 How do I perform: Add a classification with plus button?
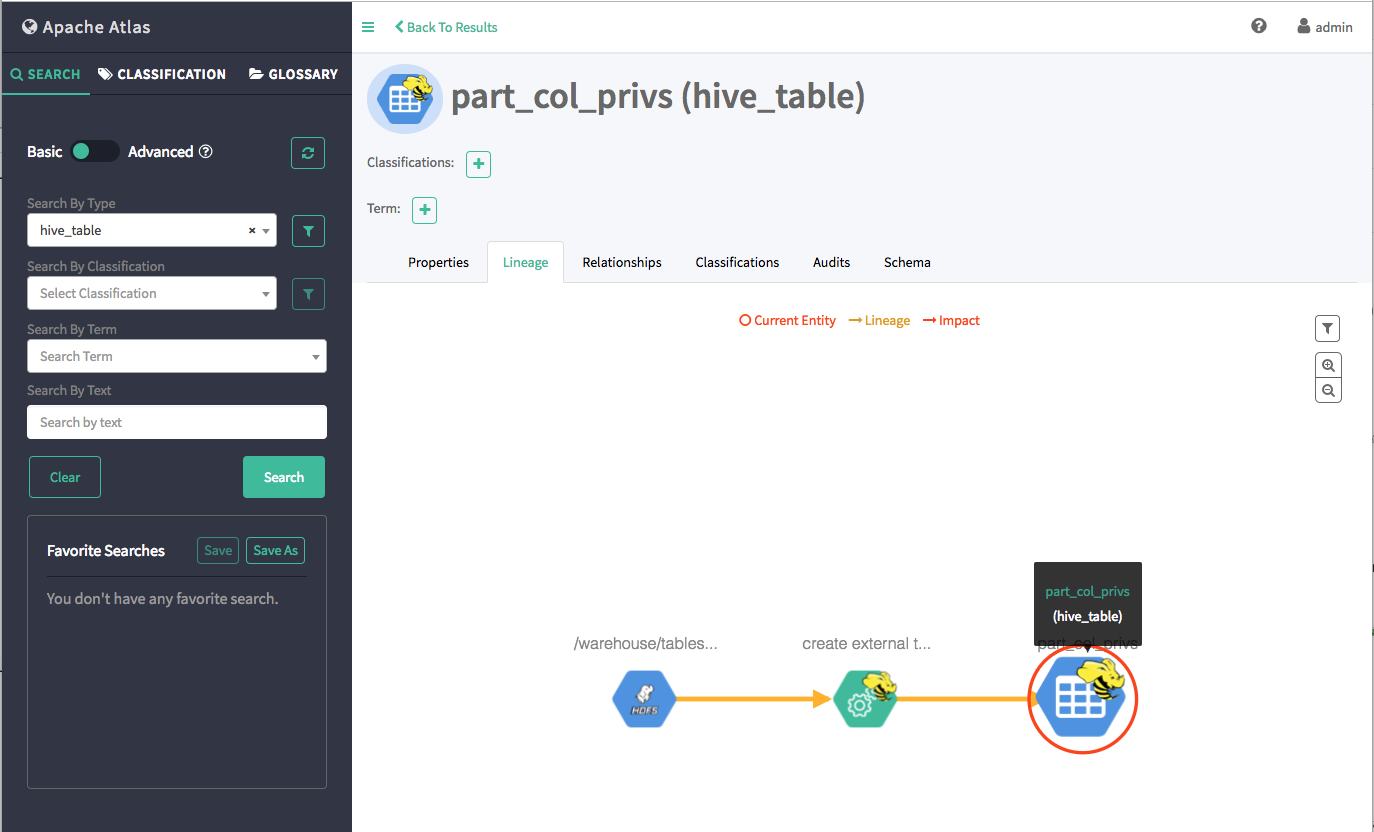click(479, 163)
